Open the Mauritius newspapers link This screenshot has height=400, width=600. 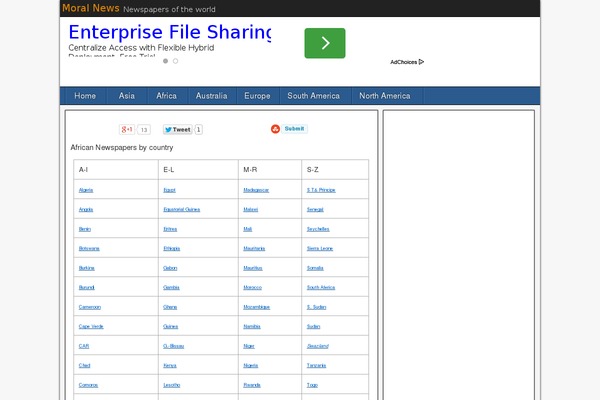[253, 268]
